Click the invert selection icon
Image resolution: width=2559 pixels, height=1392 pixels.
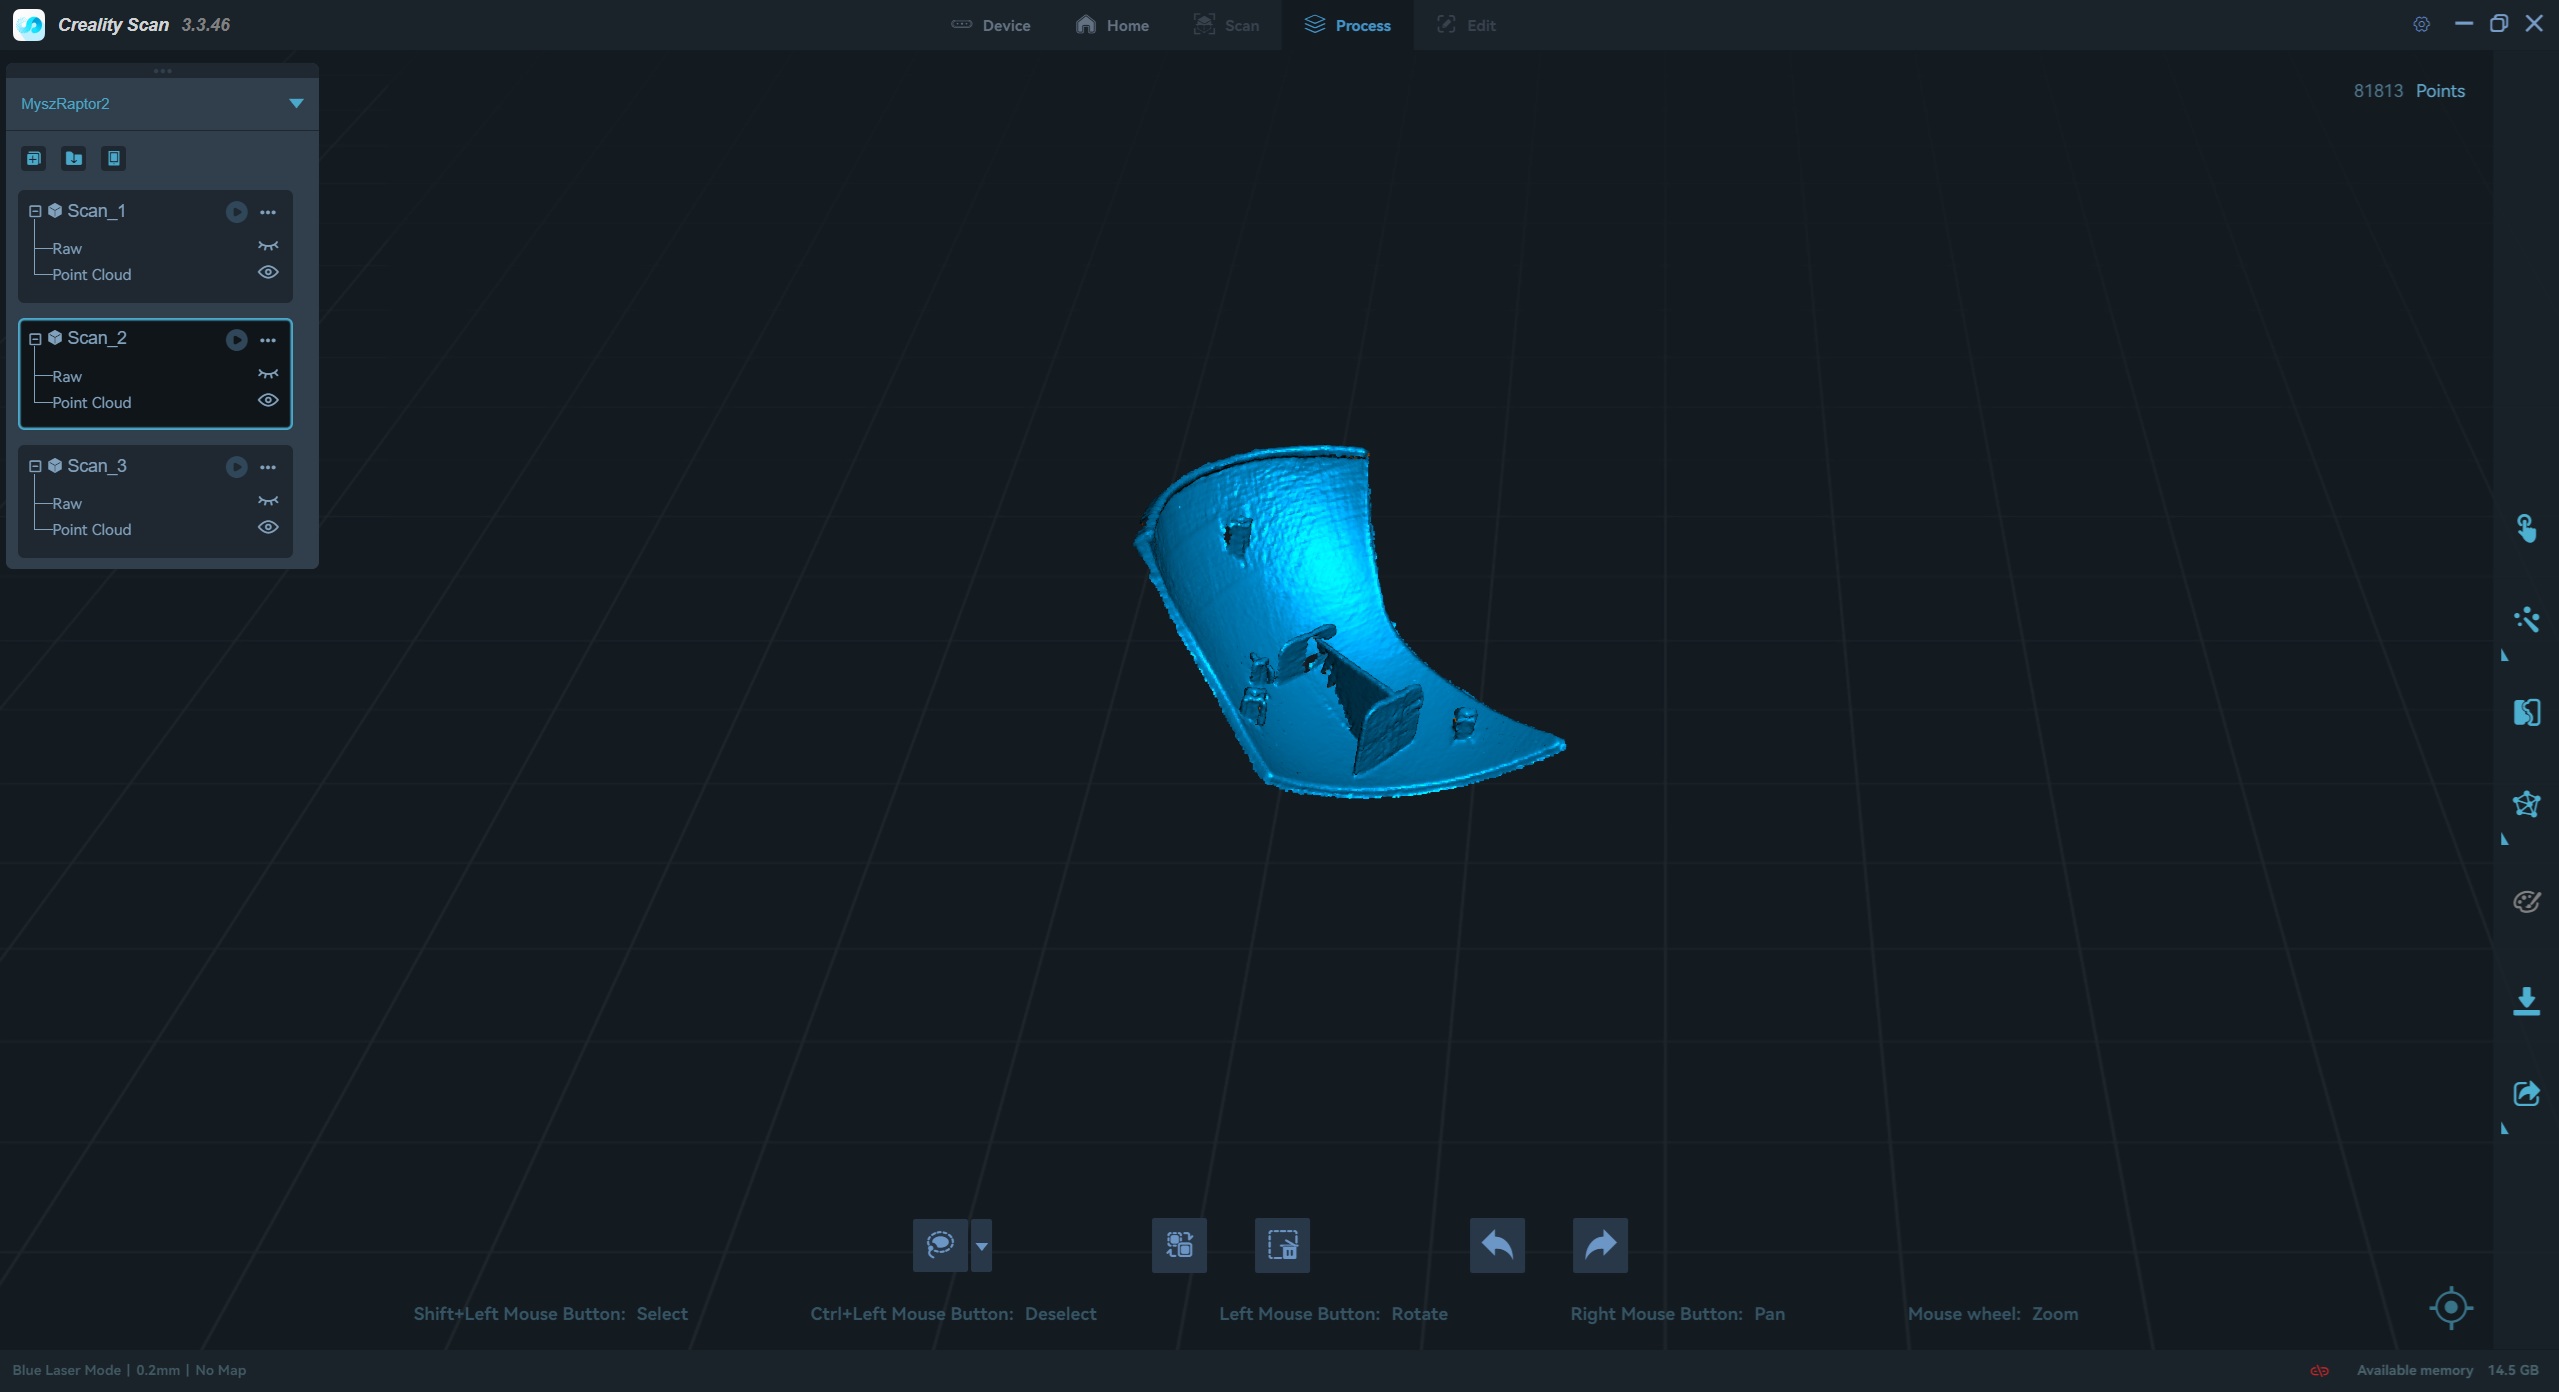[1179, 1245]
